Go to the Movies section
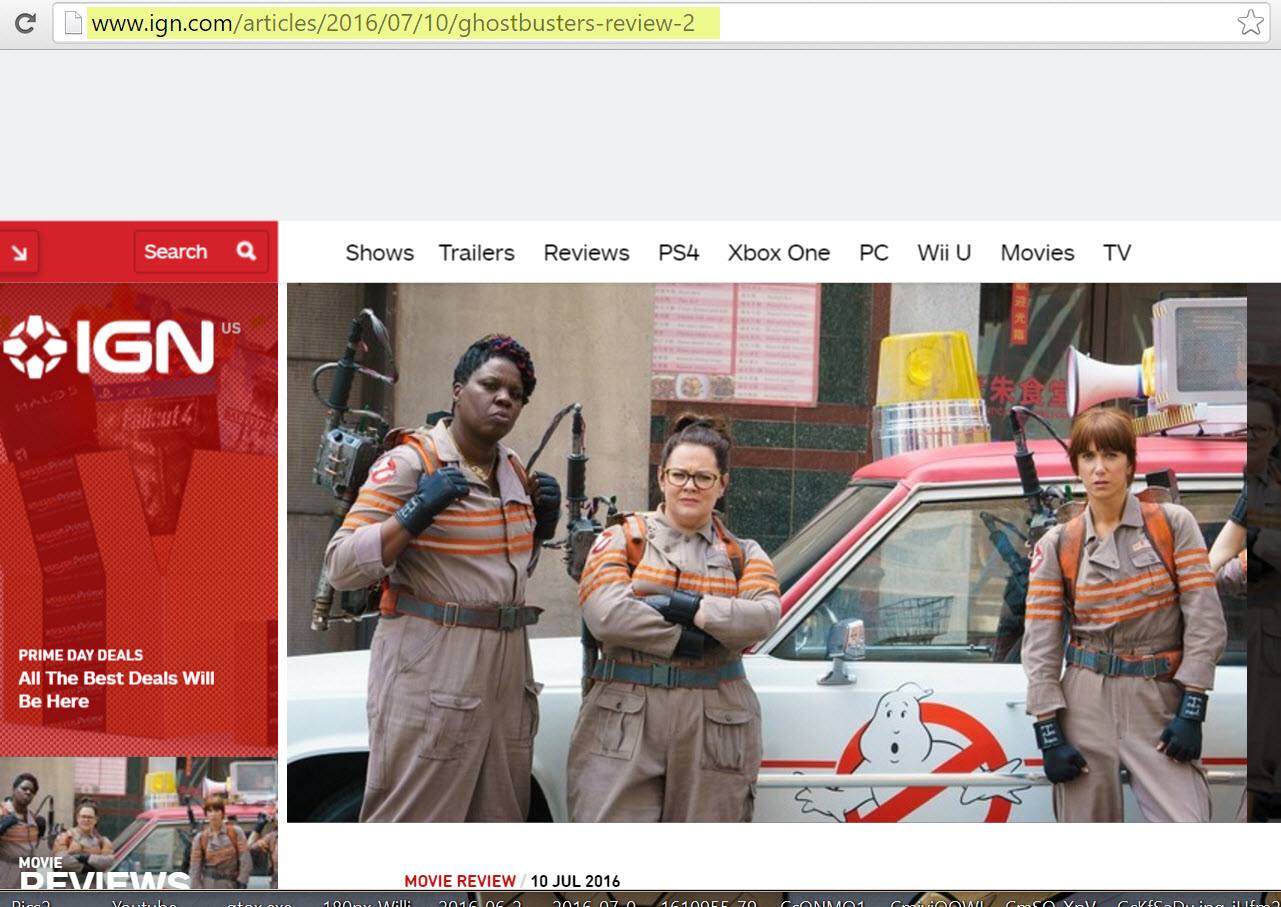Screen dimensions: 1281x907 point(1038,253)
